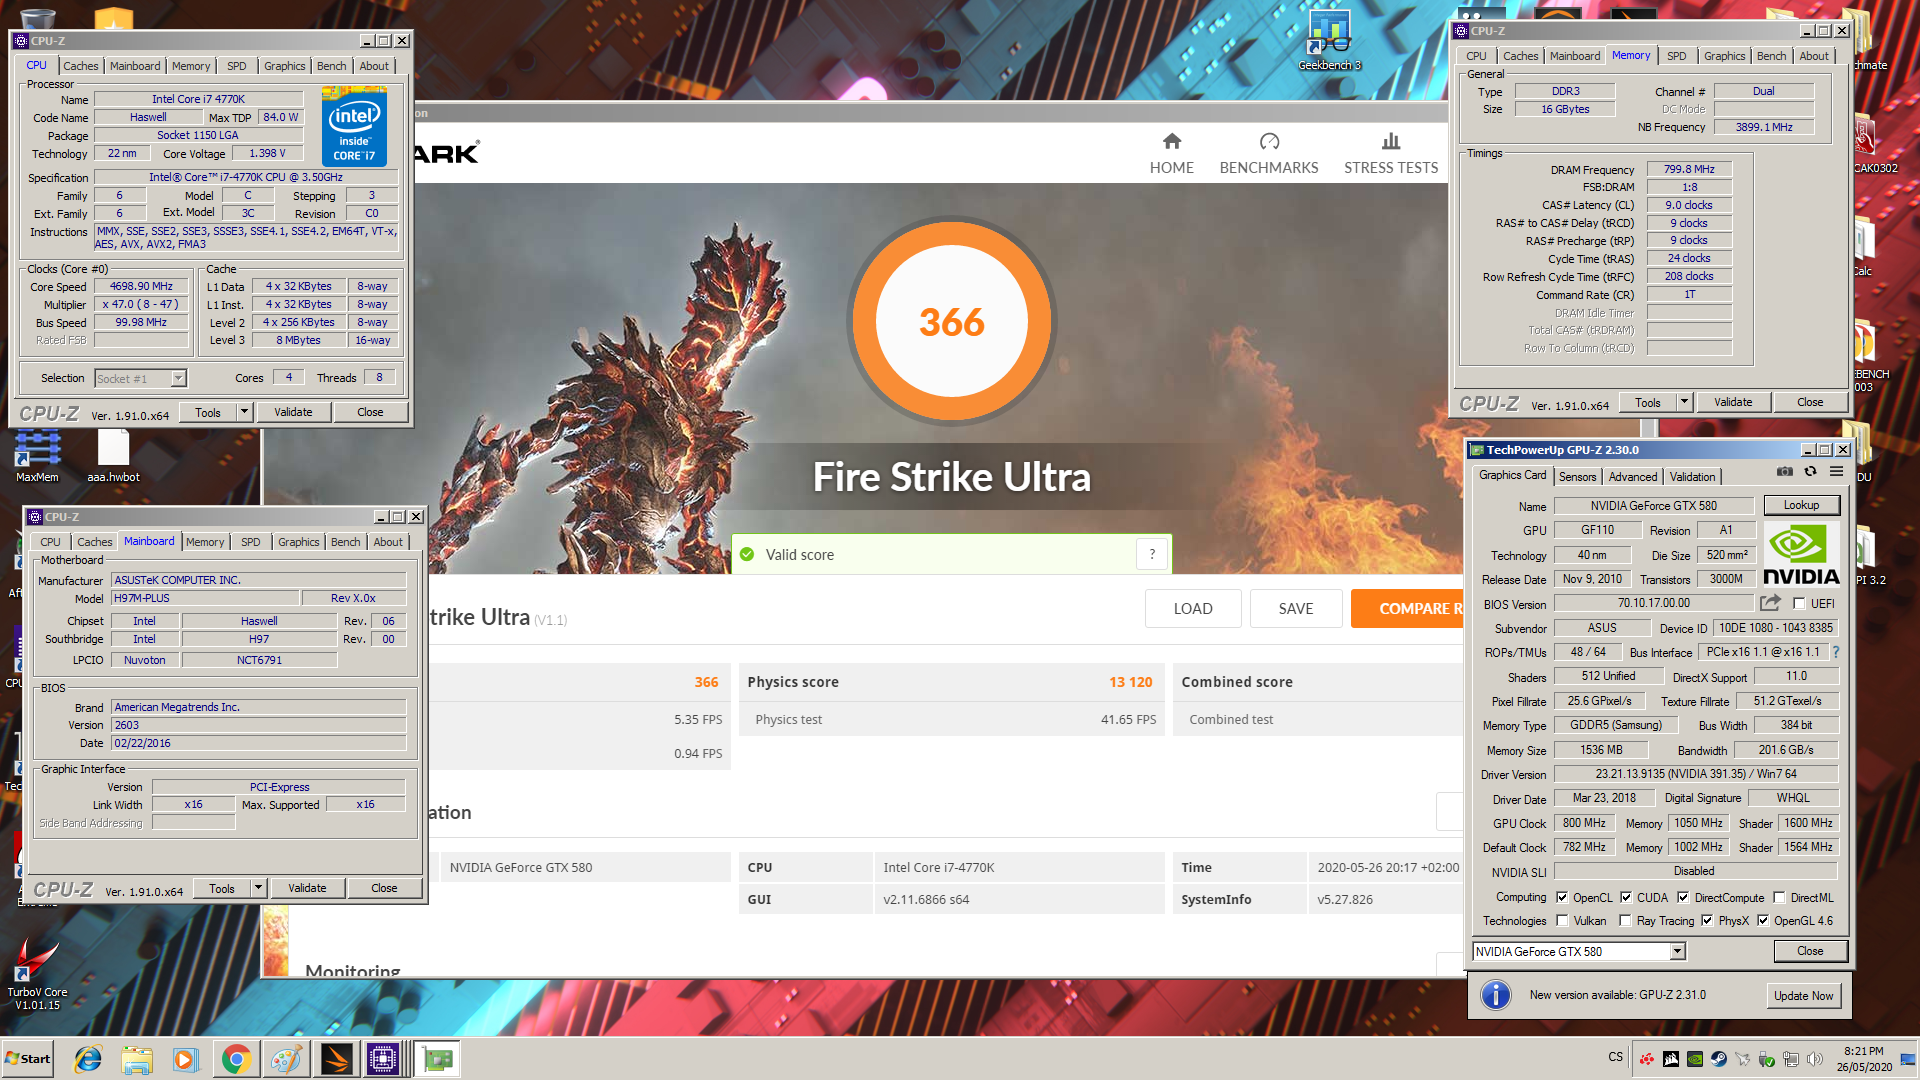Click Steam icon in system tray
The height and width of the screenshot is (1080, 1920).
(x=1719, y=1059)
